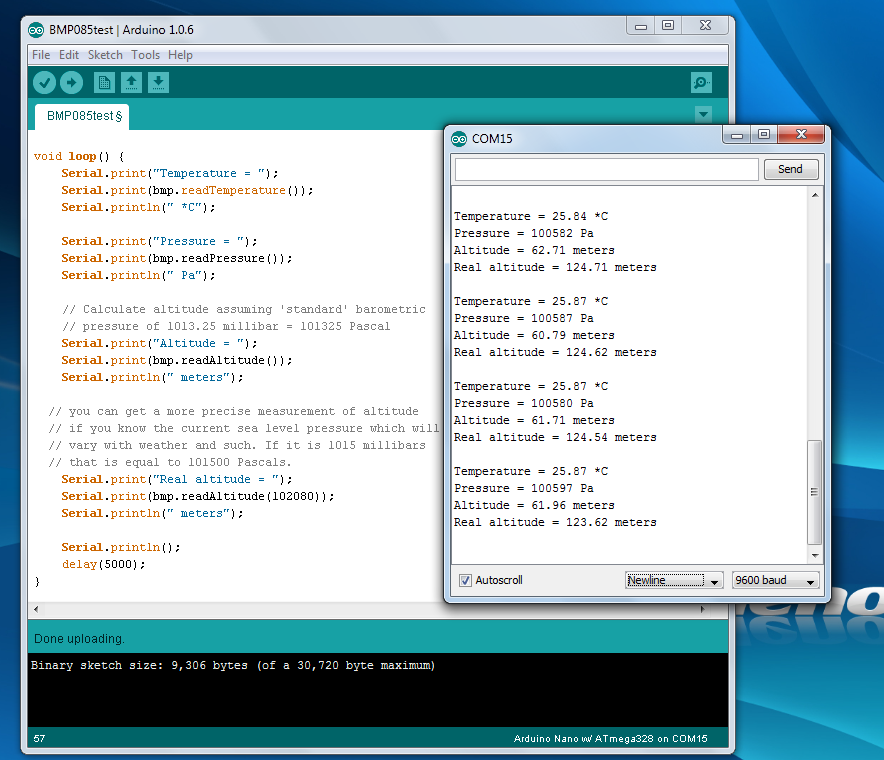Click the 'delay(5000);' code line
Image resolution: width=884 pixels, height=760 pixels.
[104, 564]
